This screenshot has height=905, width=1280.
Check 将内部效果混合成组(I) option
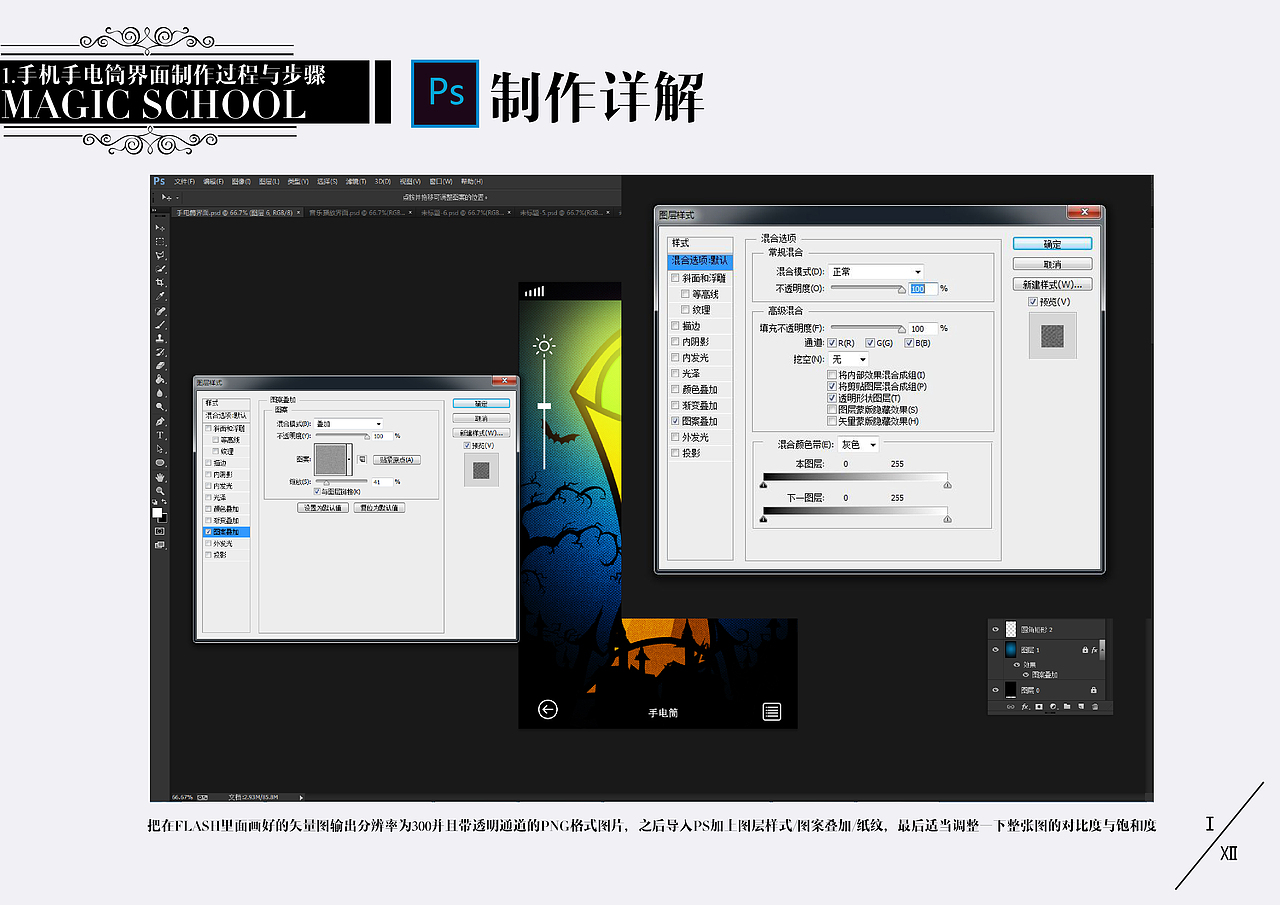832,375
